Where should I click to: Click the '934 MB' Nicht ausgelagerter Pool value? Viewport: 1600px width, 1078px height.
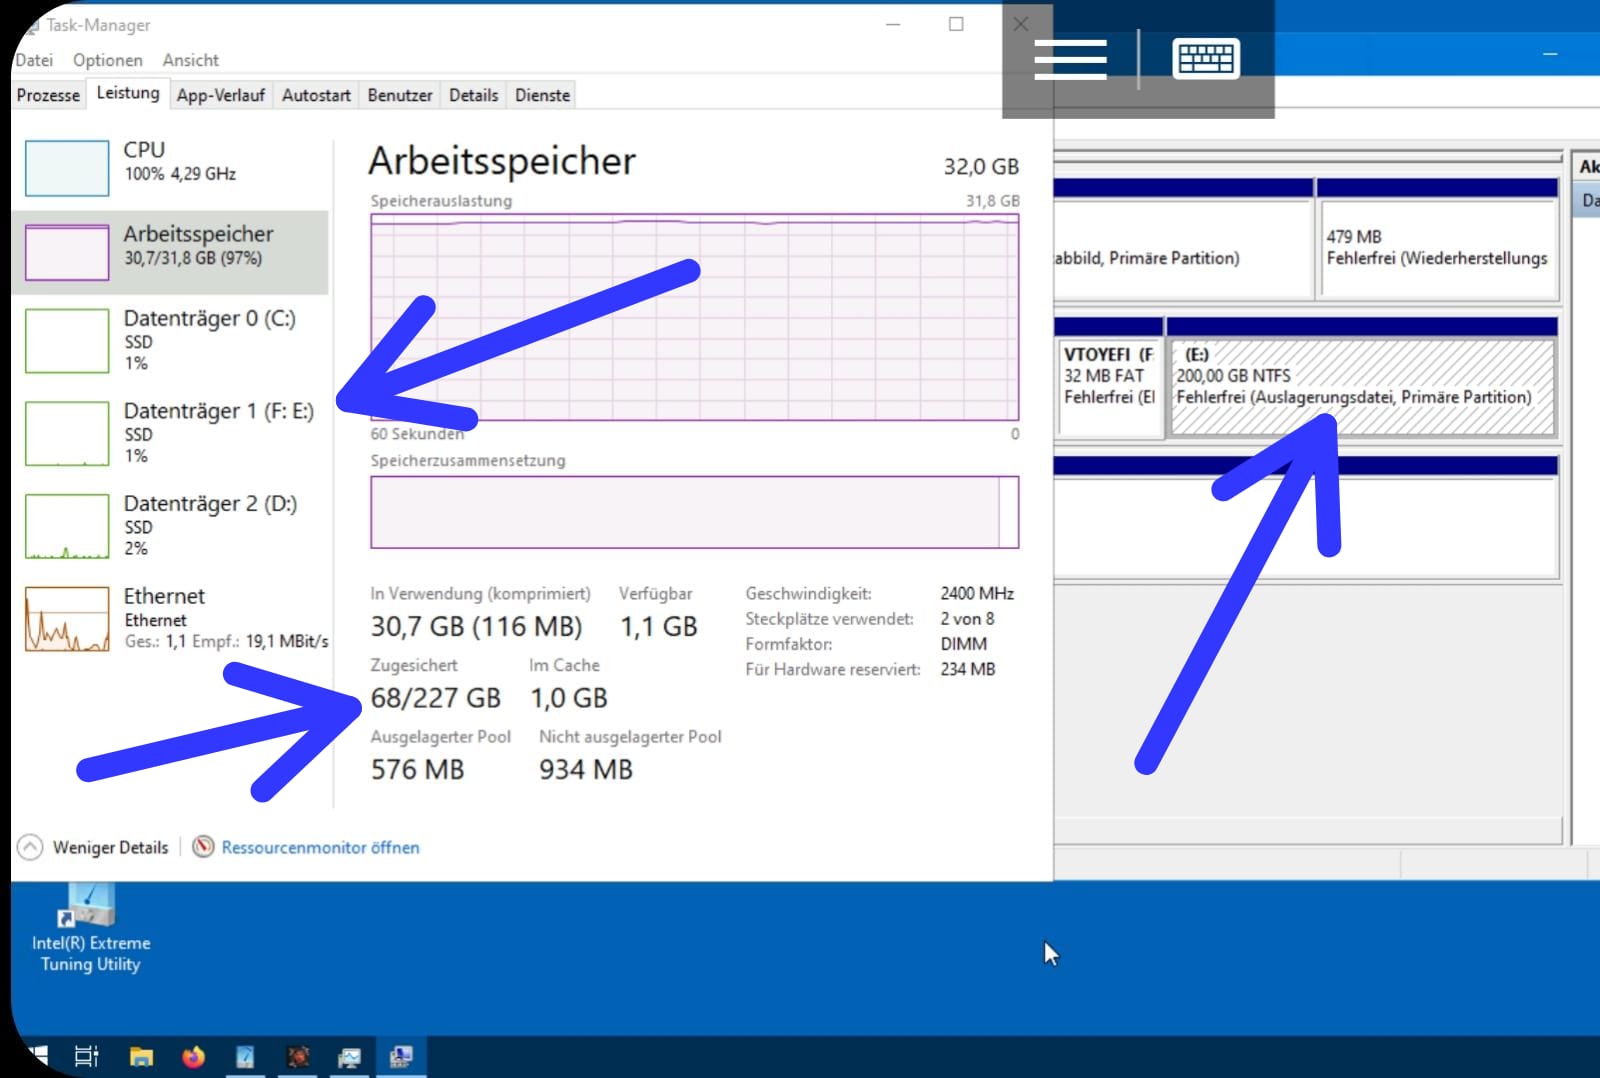[586, 769]
